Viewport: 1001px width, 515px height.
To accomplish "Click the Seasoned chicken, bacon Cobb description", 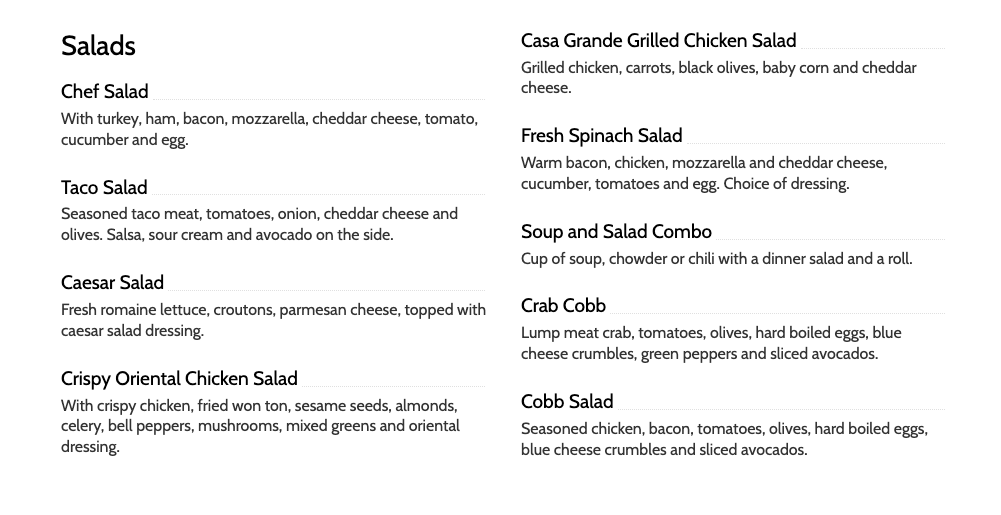I will click(x=725, y=439).
